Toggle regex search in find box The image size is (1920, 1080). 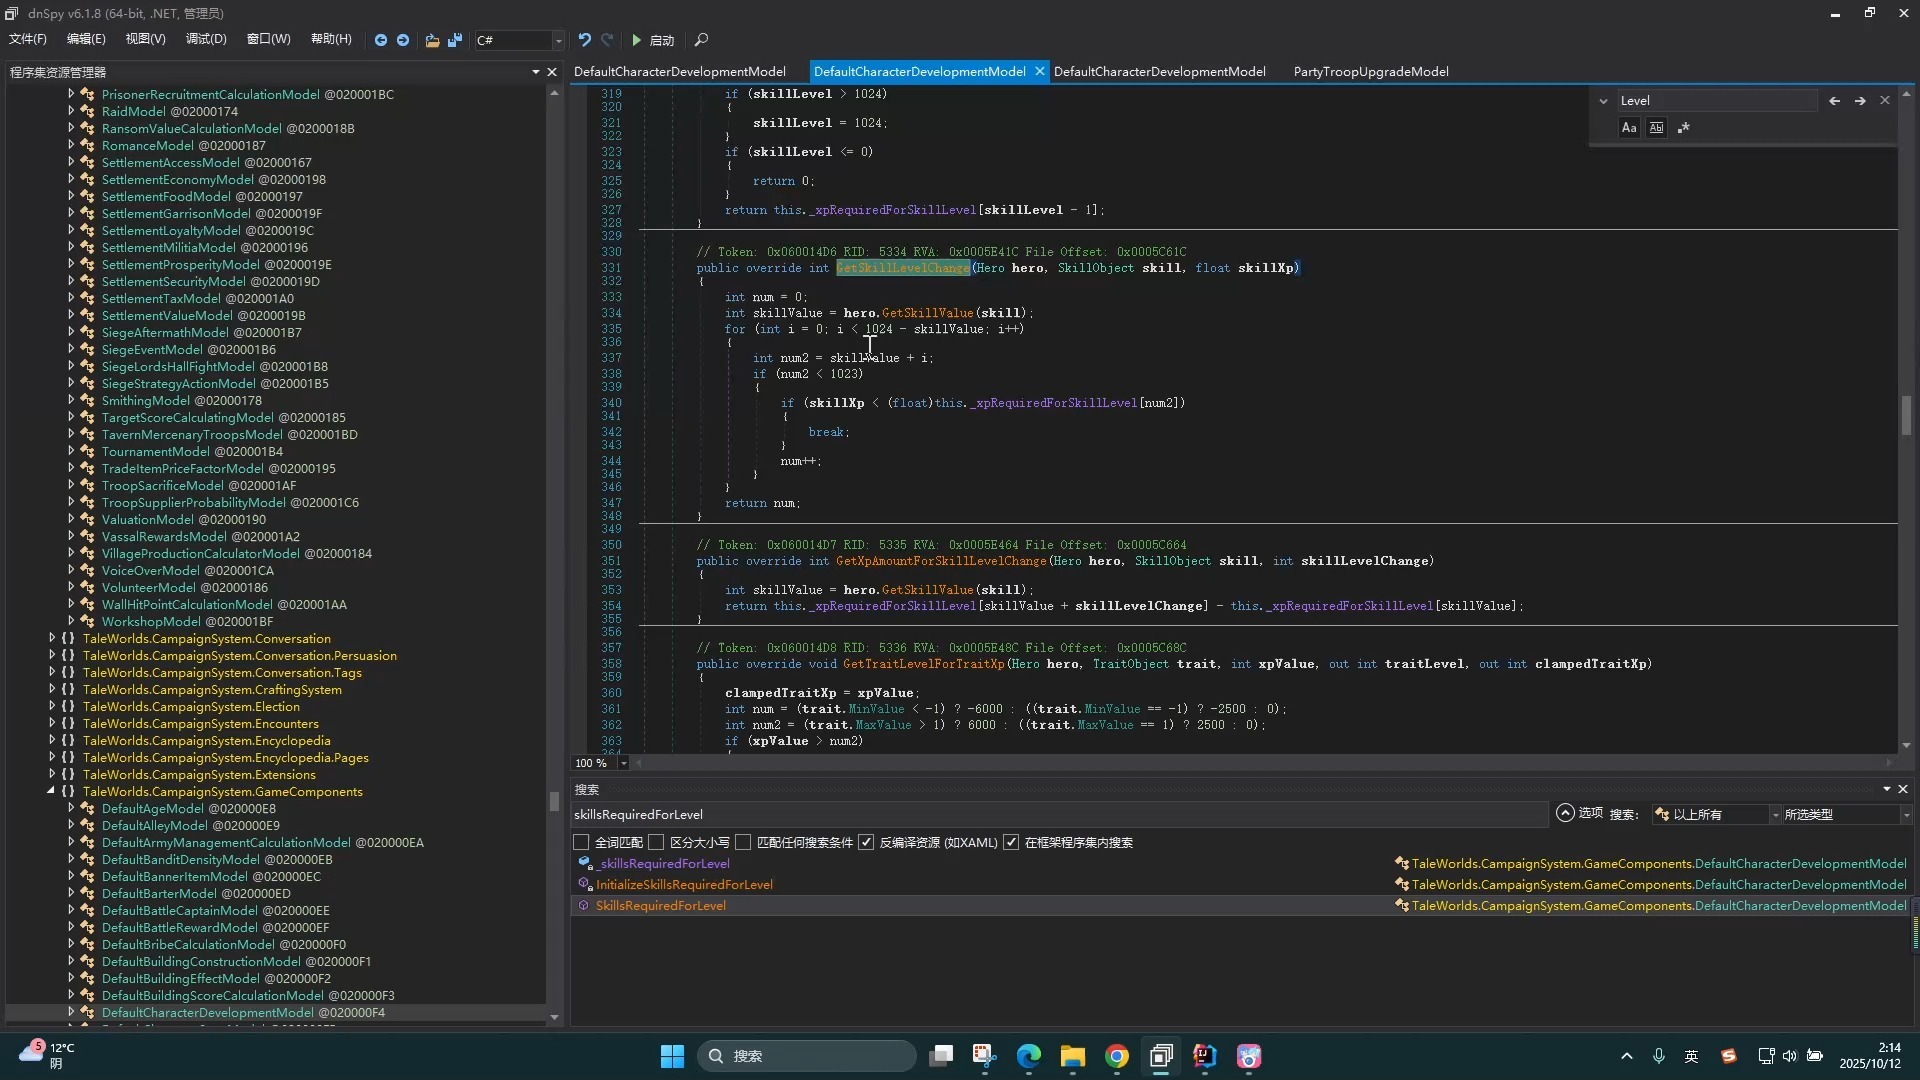pyautogui.click(x=1684, y=128)
